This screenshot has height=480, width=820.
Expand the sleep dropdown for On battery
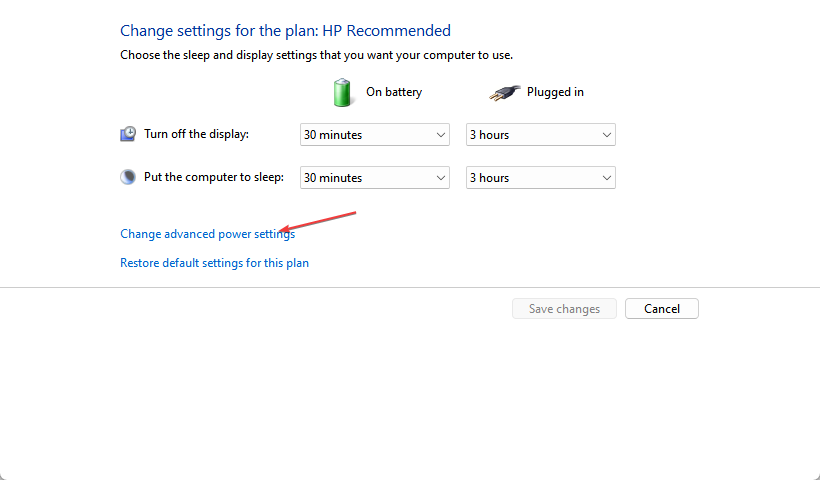374,178
